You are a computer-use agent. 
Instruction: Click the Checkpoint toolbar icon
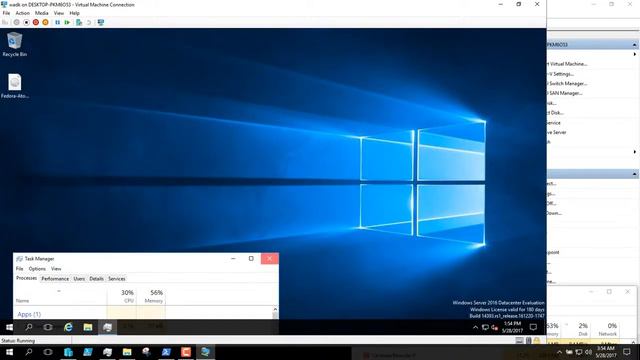point(79,22)
